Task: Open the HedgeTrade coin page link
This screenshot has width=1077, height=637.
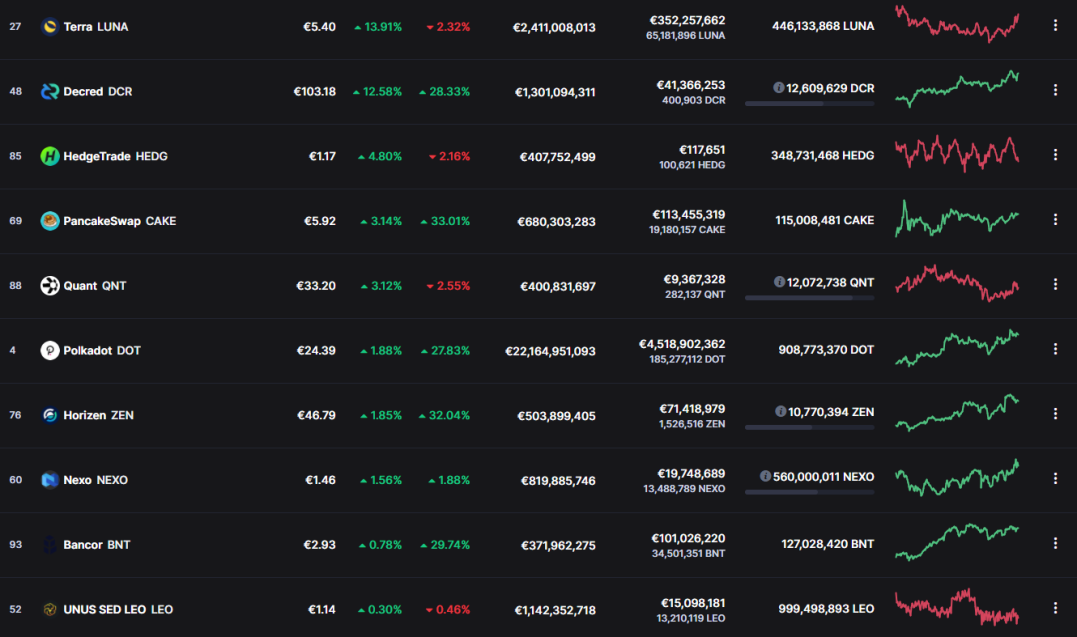Action: [x=115, y=156]
